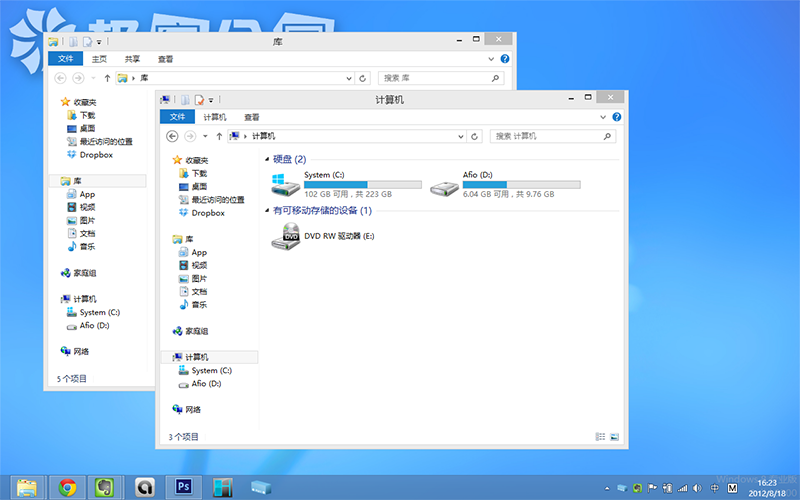Collapse the 硬盘 (2) group
The height and width of the screenshot is (500, 800).
(267, 159)
